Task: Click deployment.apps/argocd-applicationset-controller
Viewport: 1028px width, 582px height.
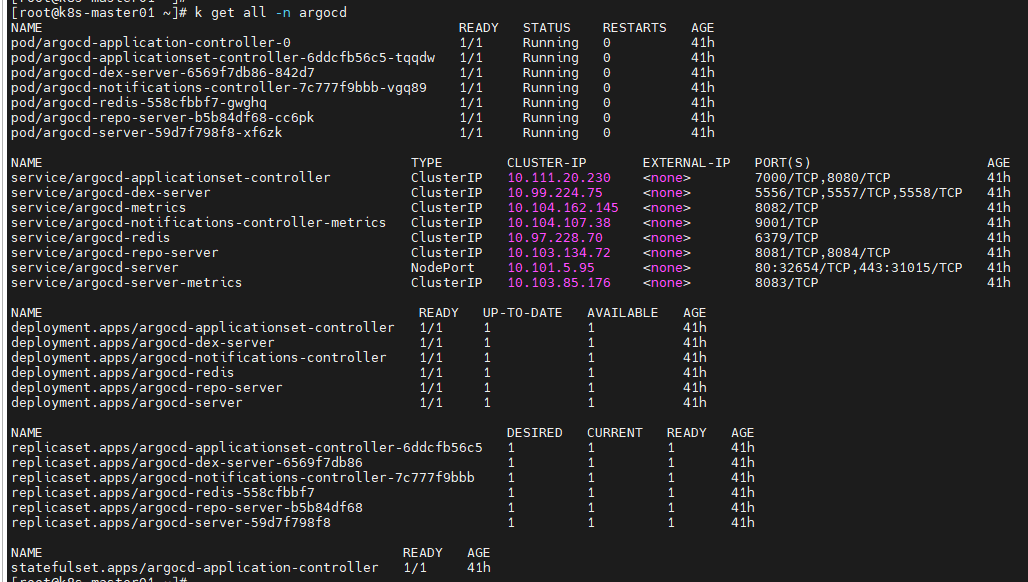Action: (203, 328)
